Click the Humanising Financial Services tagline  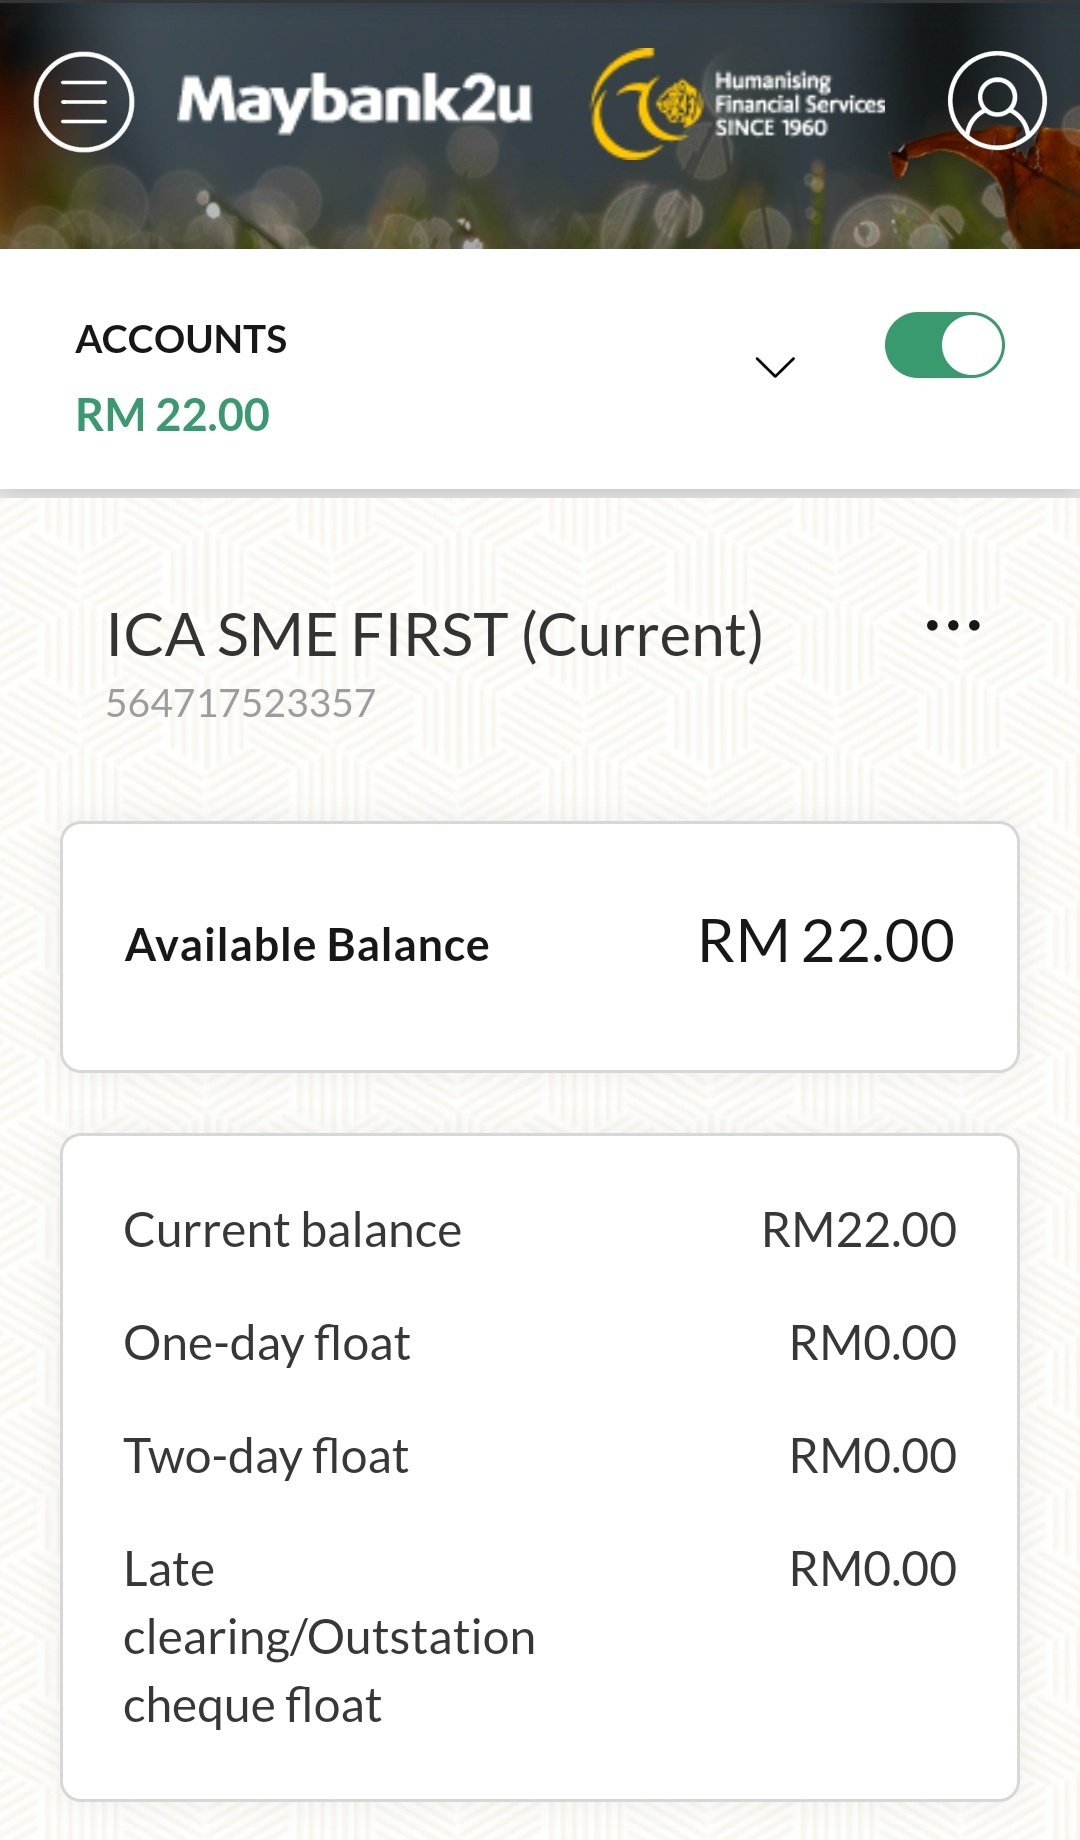800,104
